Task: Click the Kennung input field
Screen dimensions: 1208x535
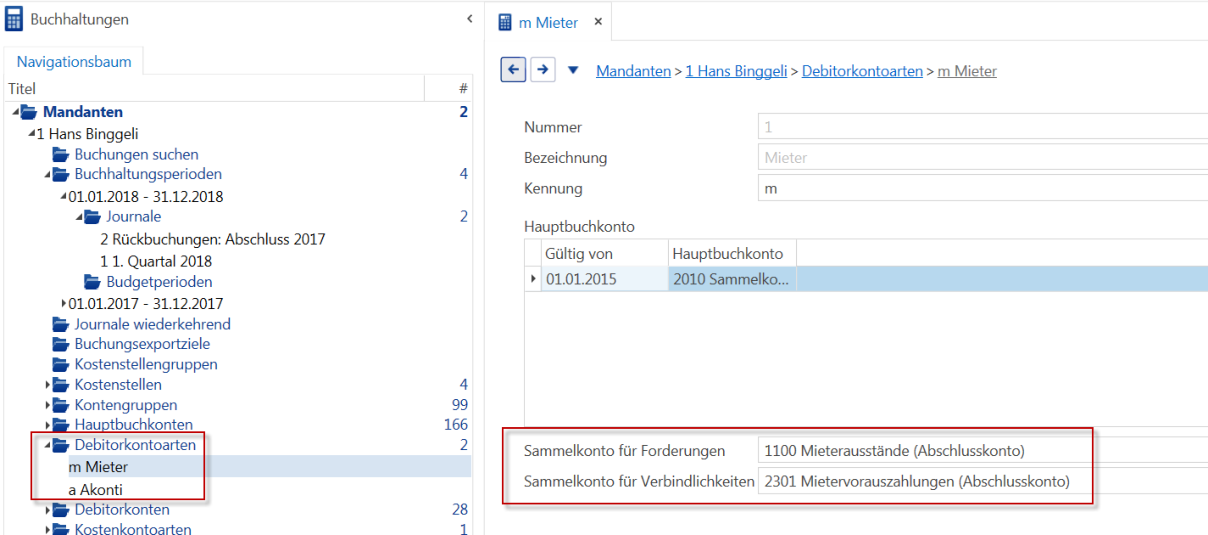Action: (983, 188)
